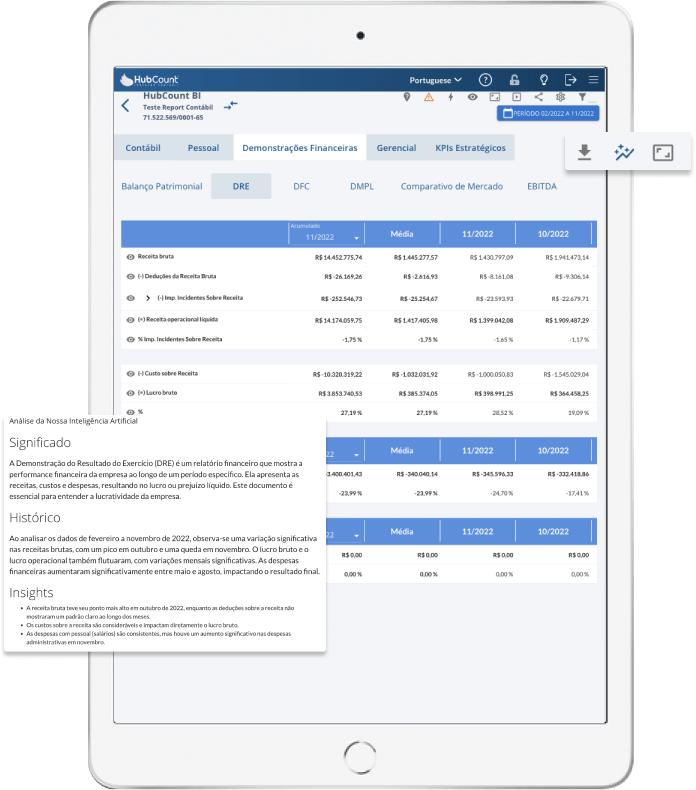The height and width of the screenshot is (790, 696).
Task: Download report with the download icon
Action: [584, 152]
